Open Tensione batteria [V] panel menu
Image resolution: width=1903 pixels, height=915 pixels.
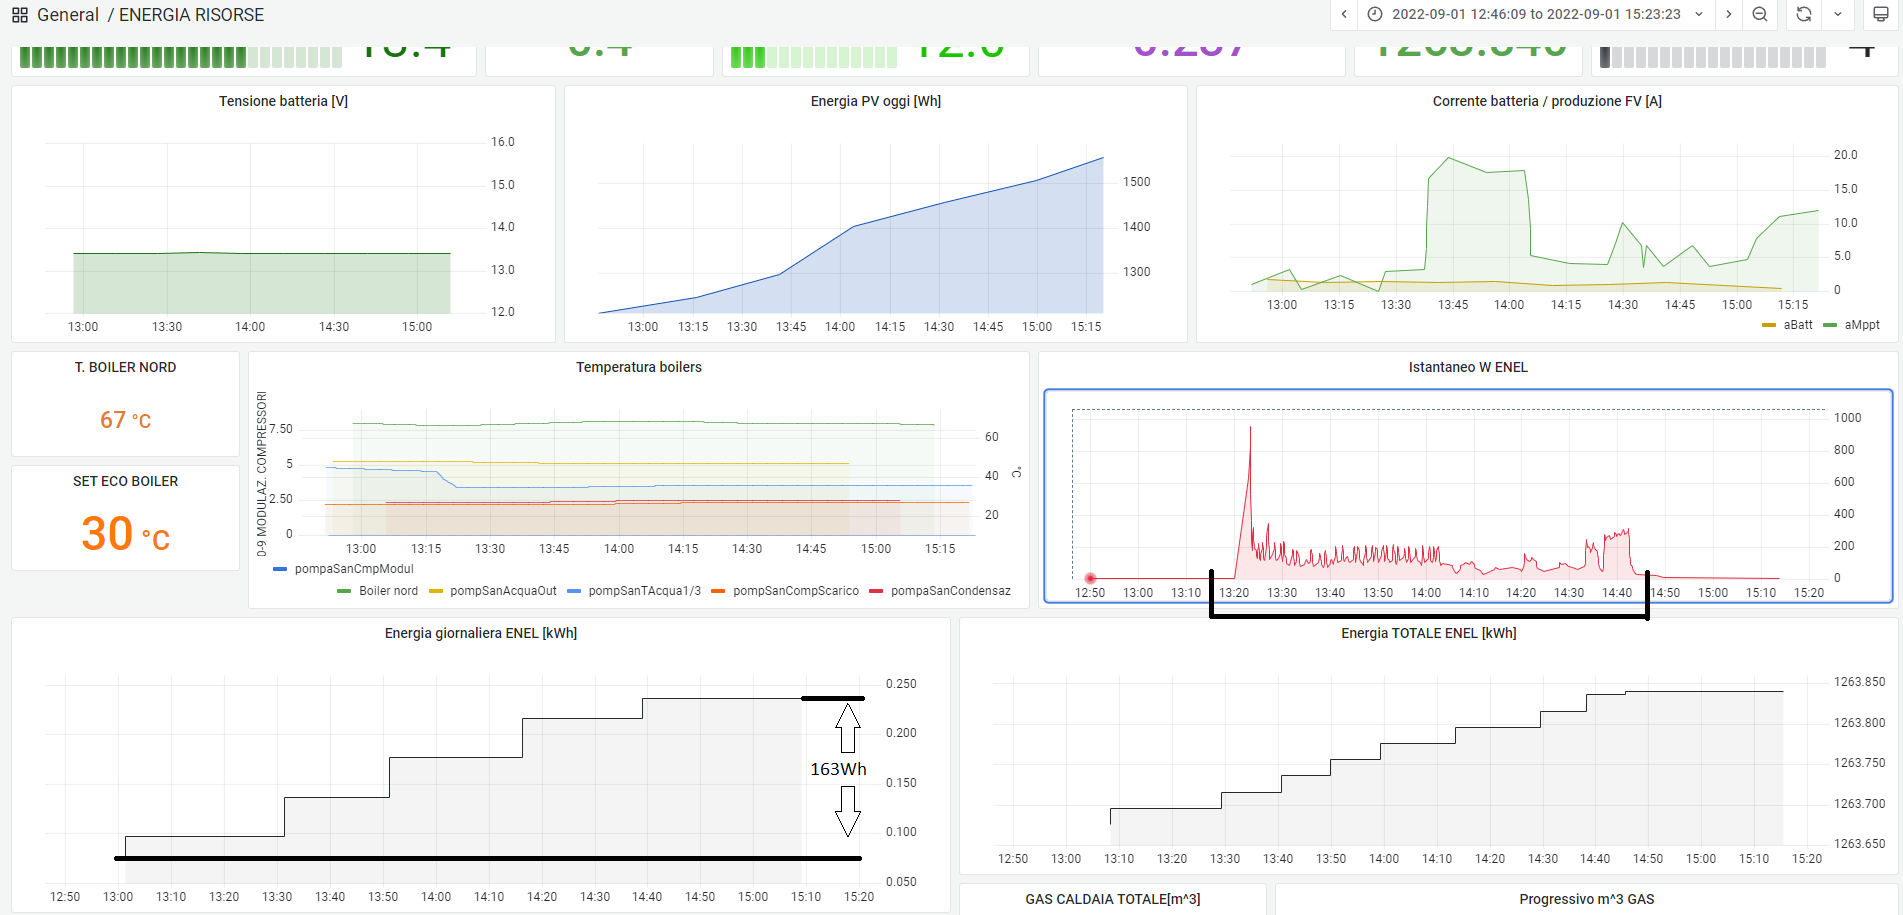tap(283, 101)
